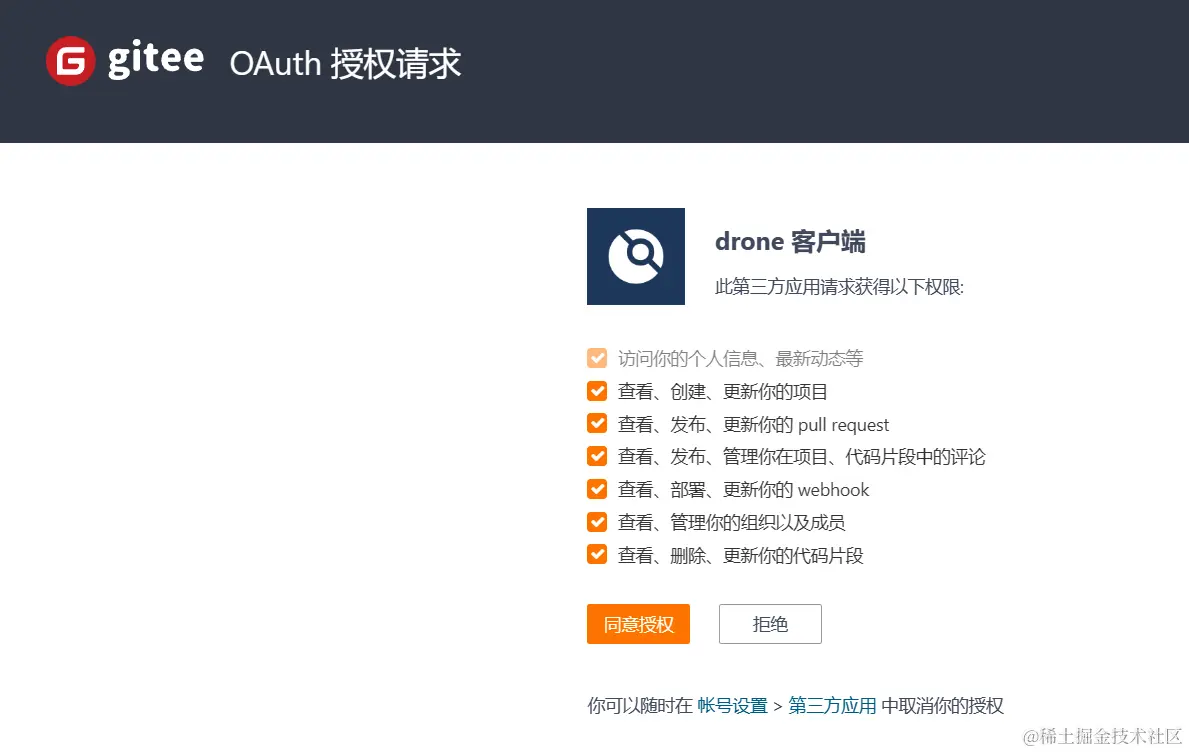Click the '查看、创建、更新你的项目' label
The width and height of the screenshot is (1189, 753).
click(x=723, y=392)
